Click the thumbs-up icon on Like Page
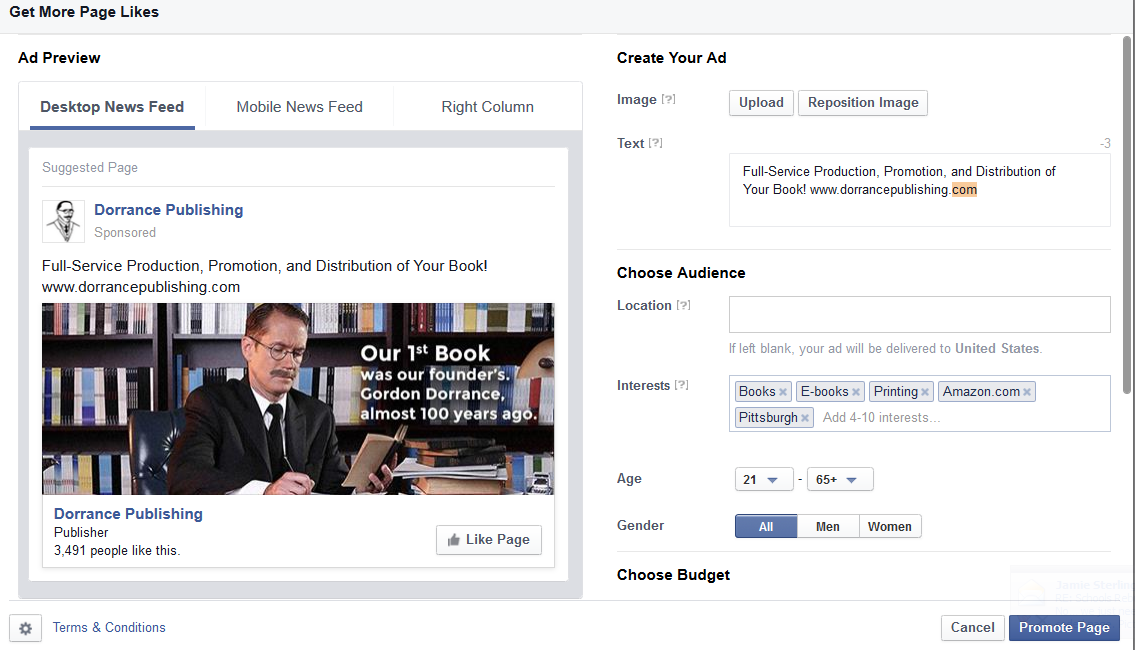Image resolution: width=1135 pixels, height=650 pixels. point(454,540)
